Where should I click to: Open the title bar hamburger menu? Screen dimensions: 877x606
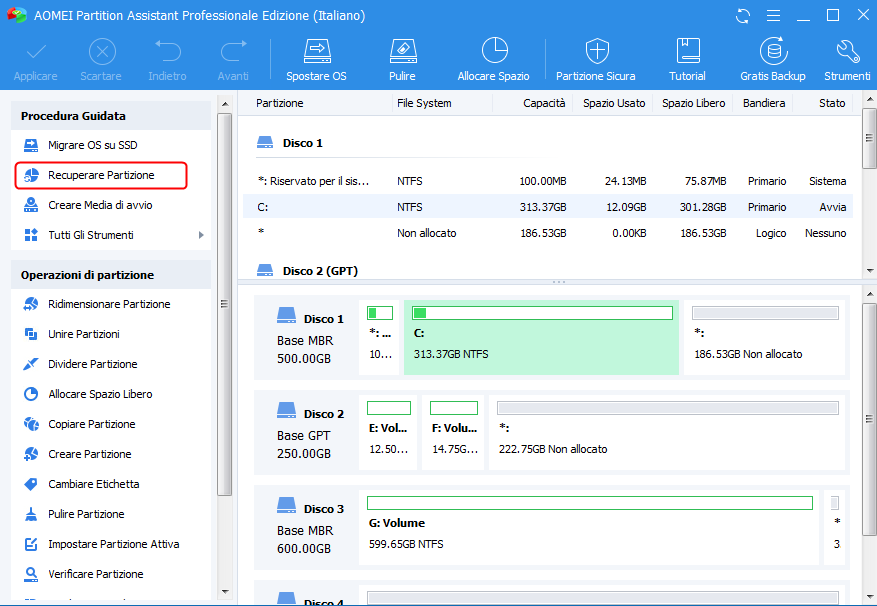pyautogui.click(x=773, y=16)
